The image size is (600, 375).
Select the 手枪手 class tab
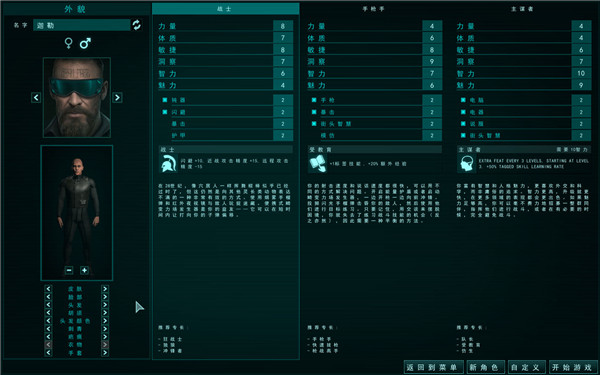374,8
